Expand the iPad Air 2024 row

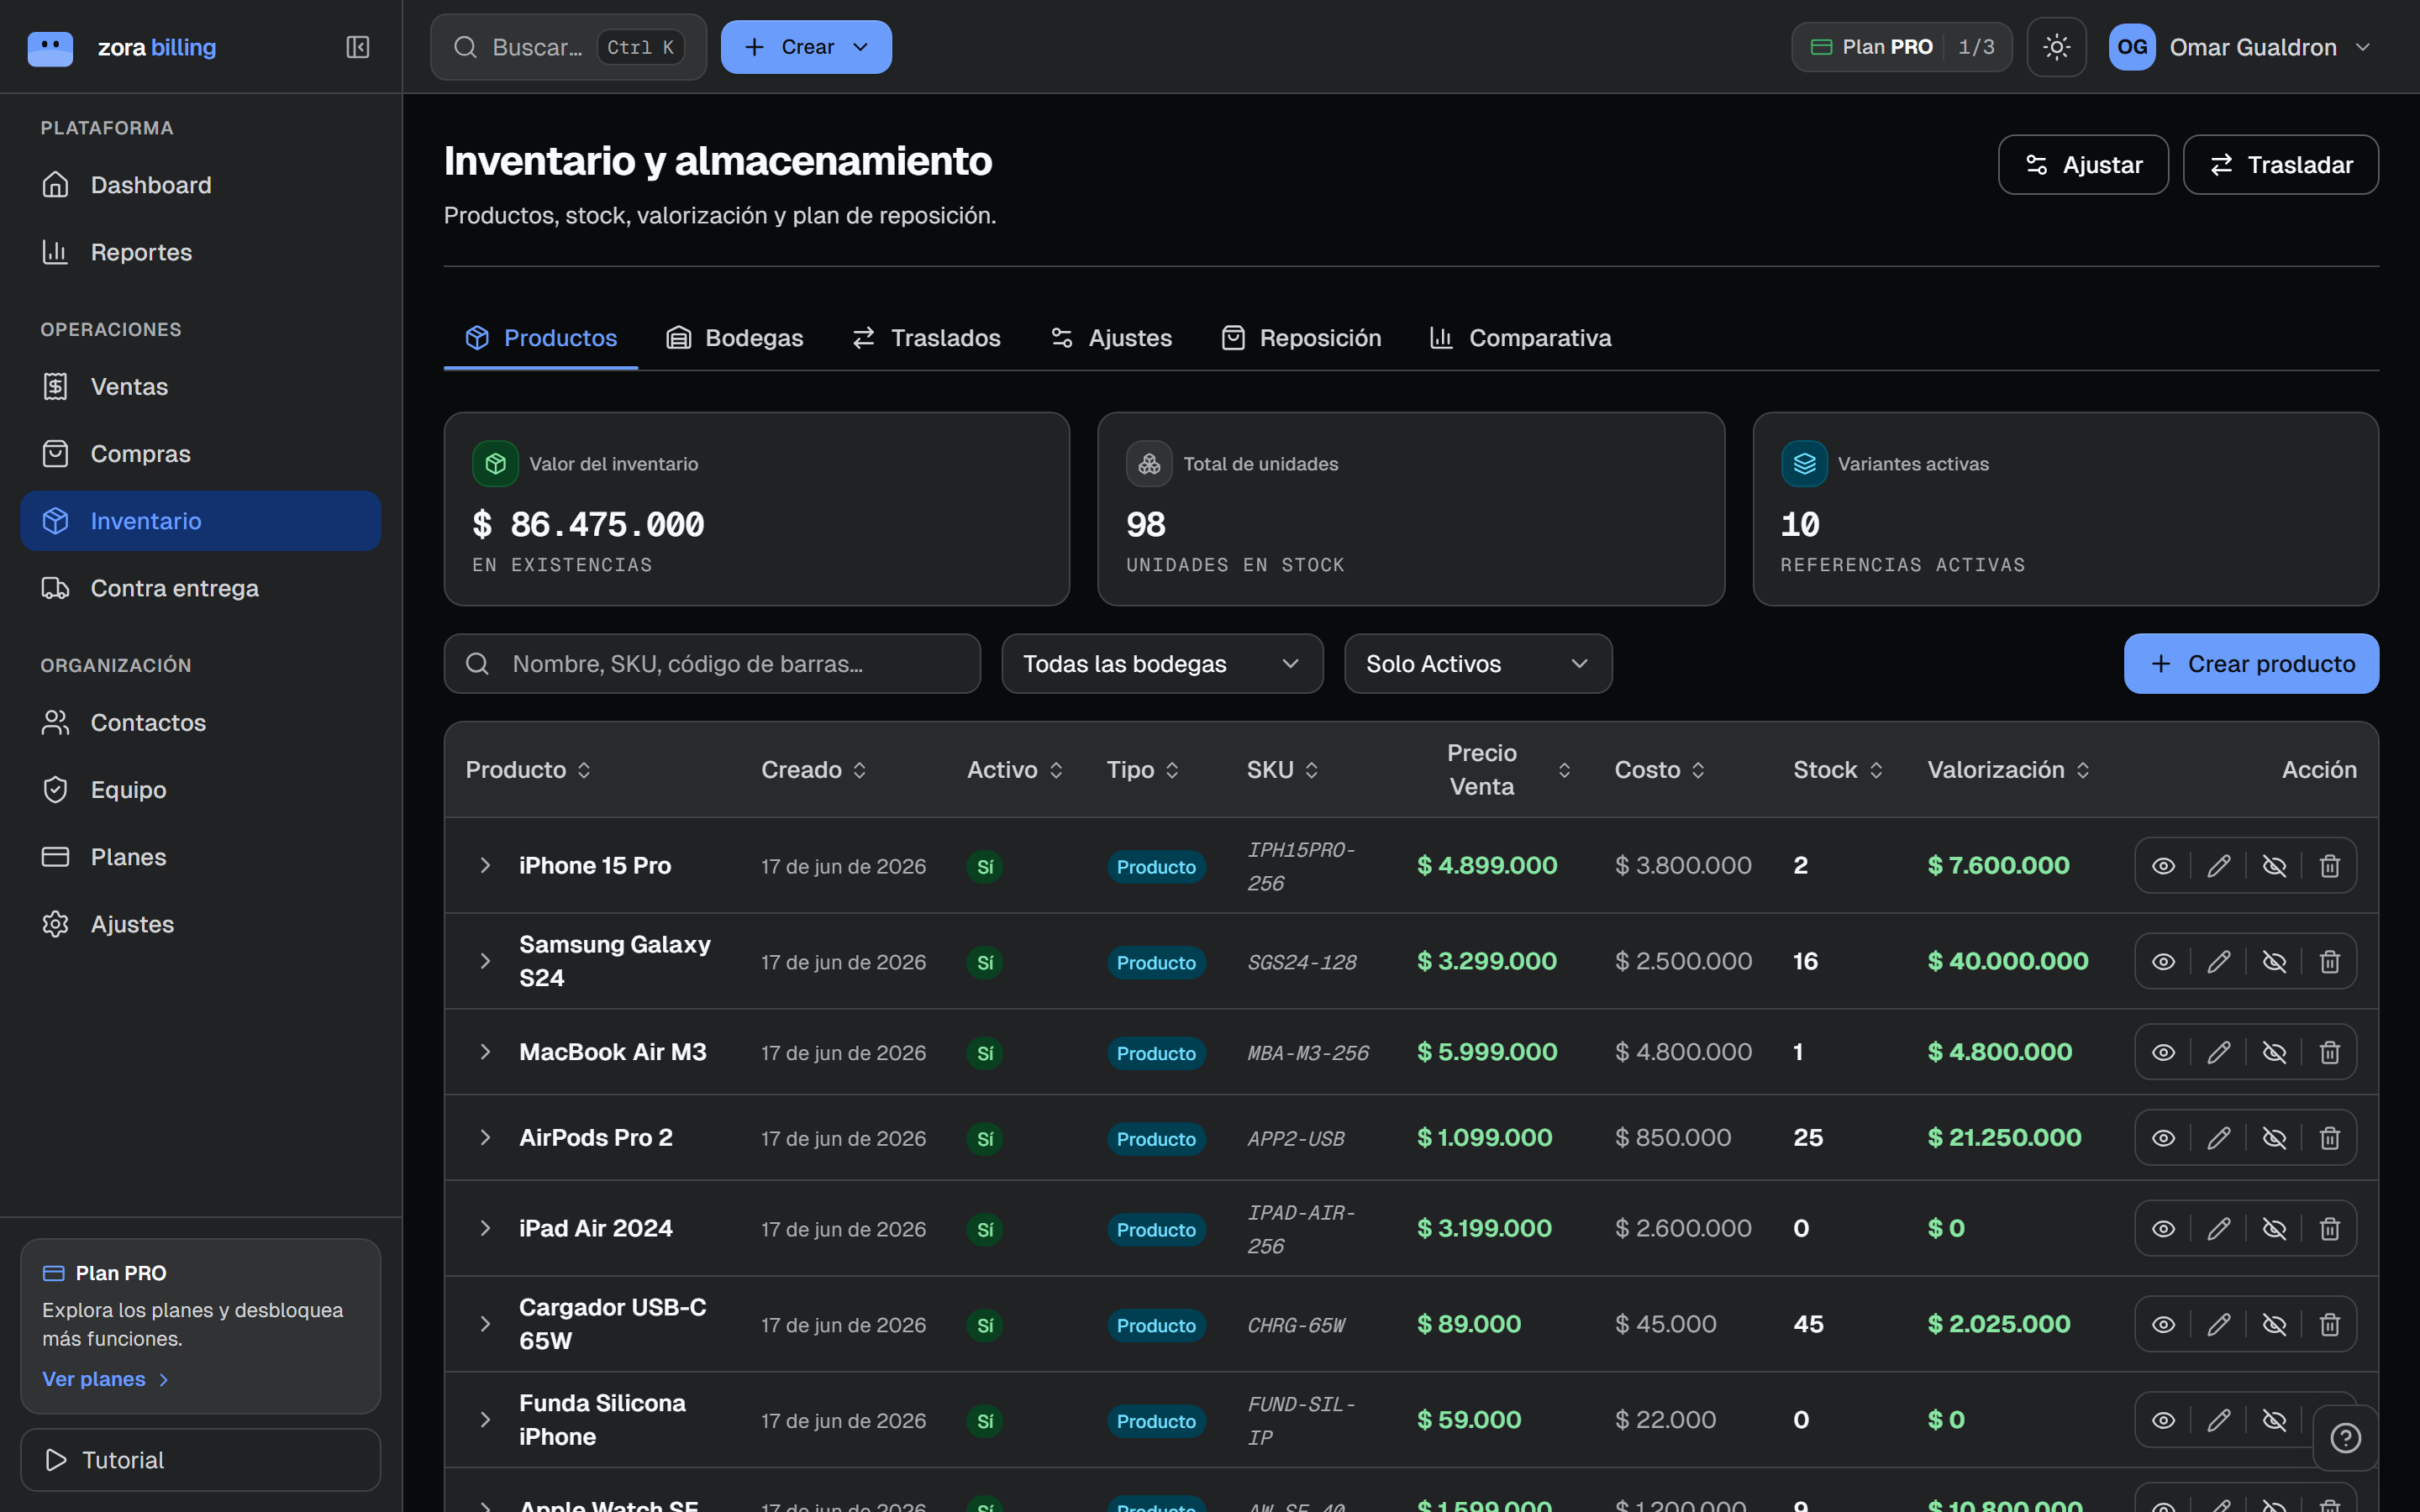(x=485, y=1229)
